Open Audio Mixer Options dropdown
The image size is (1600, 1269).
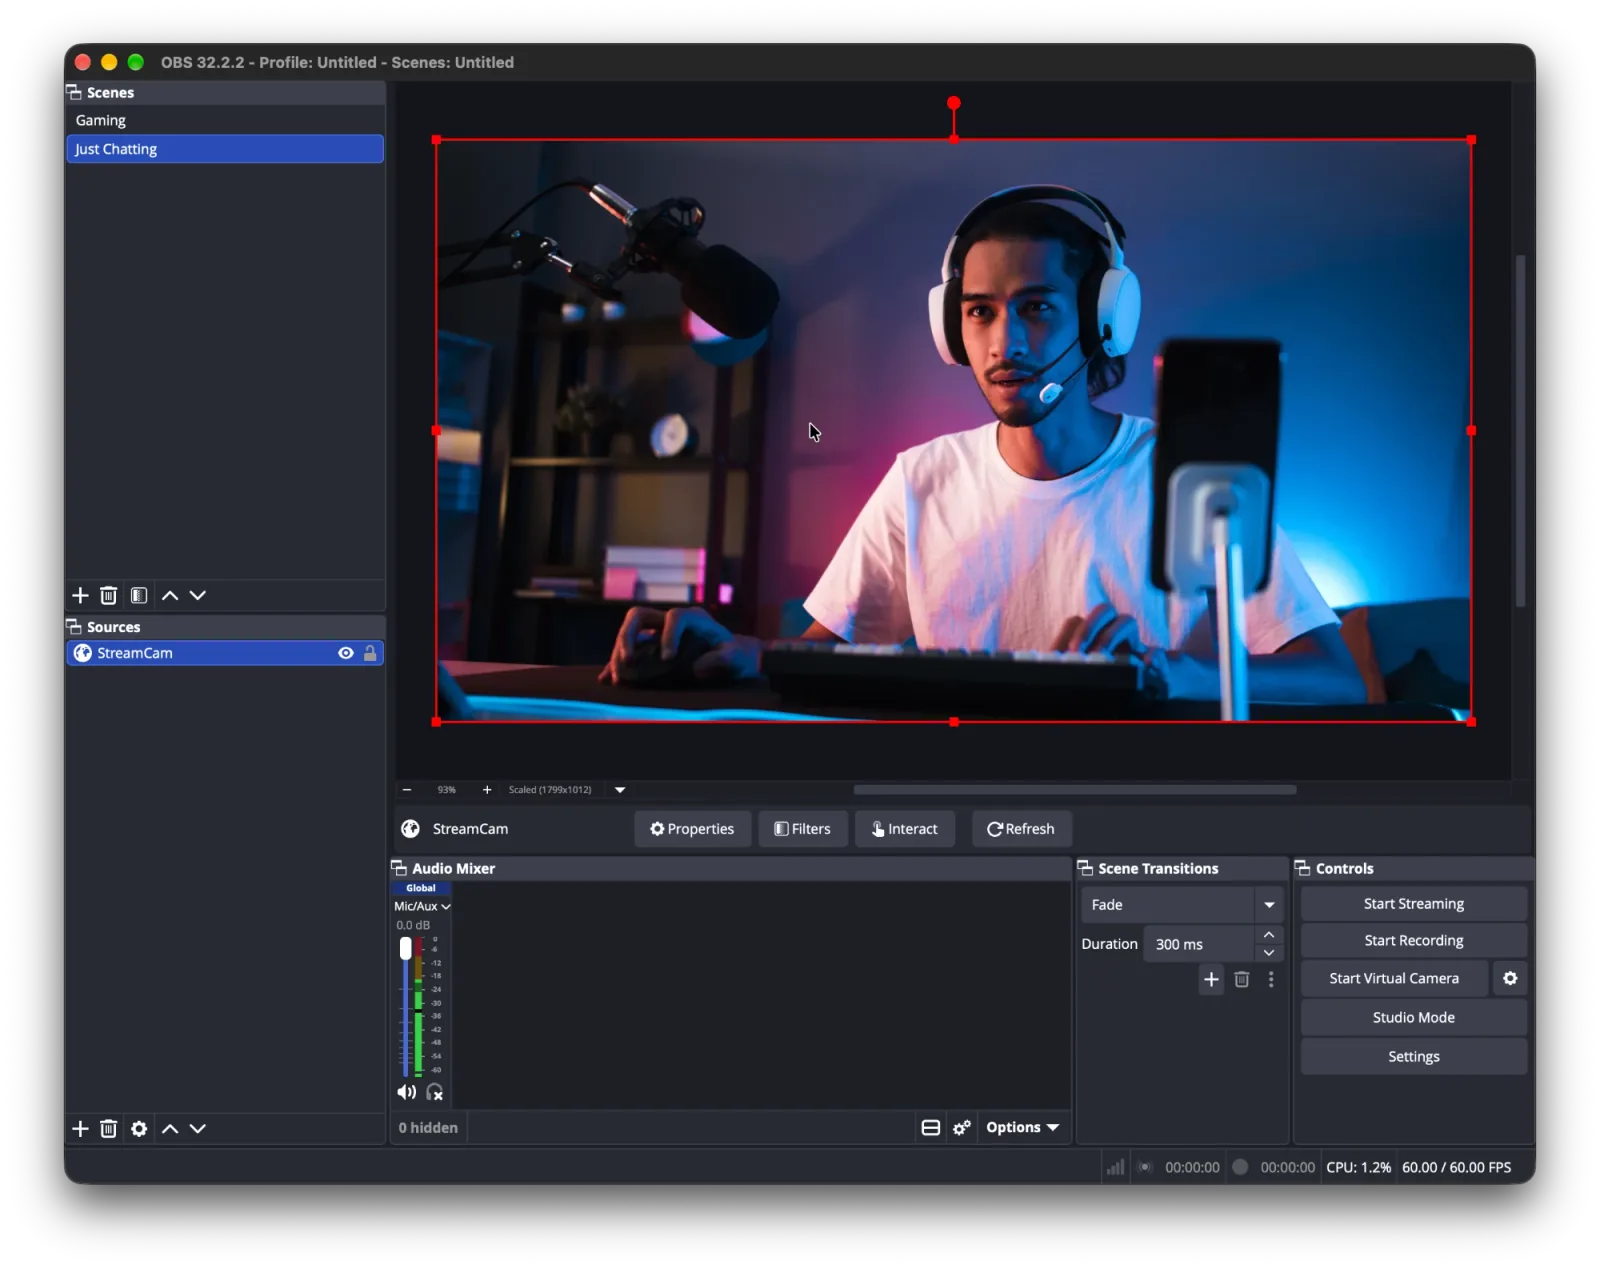(1022, 1128)
